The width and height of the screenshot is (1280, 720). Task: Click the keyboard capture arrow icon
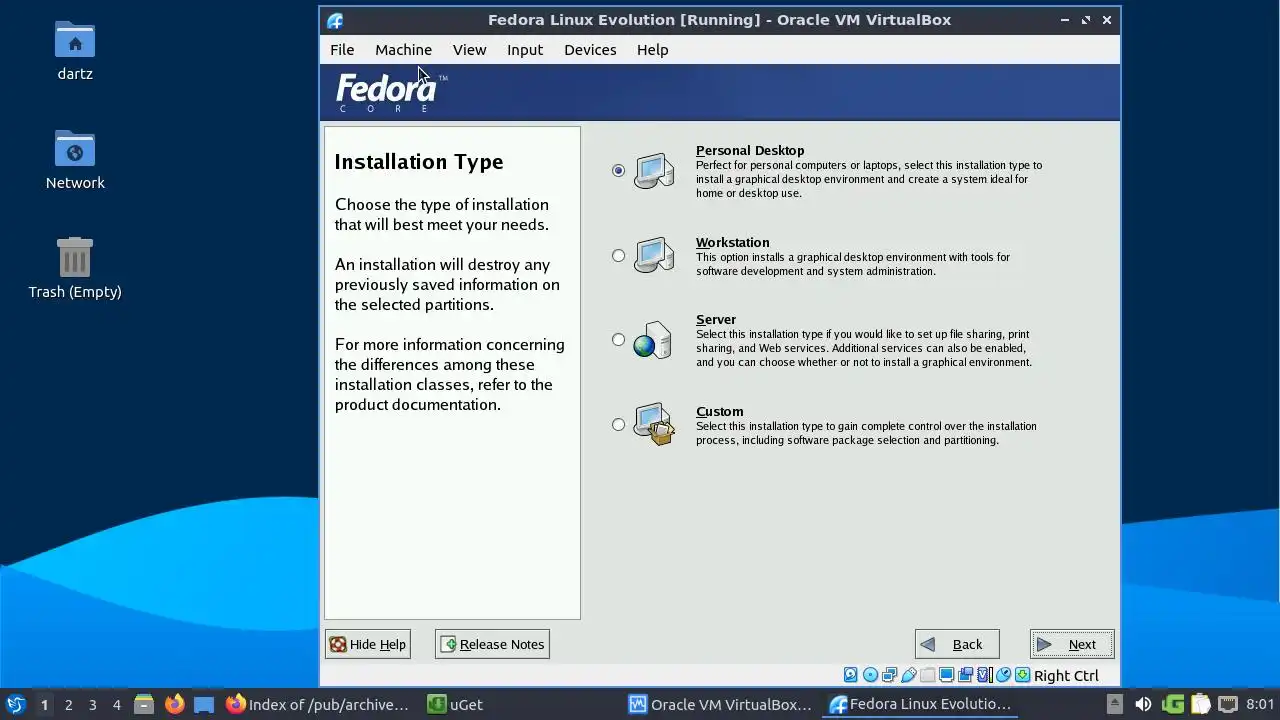click(1023, 675)
